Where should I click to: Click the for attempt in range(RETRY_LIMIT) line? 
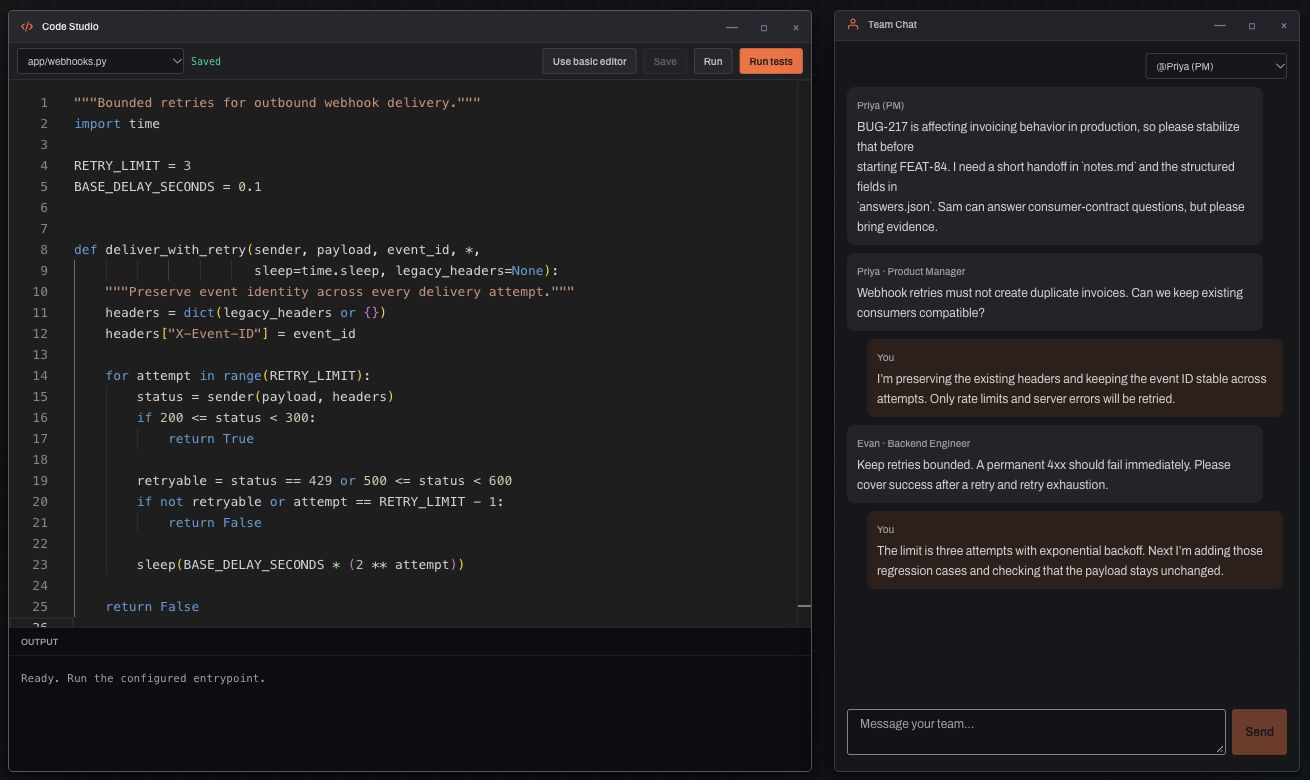click(238, 375)
